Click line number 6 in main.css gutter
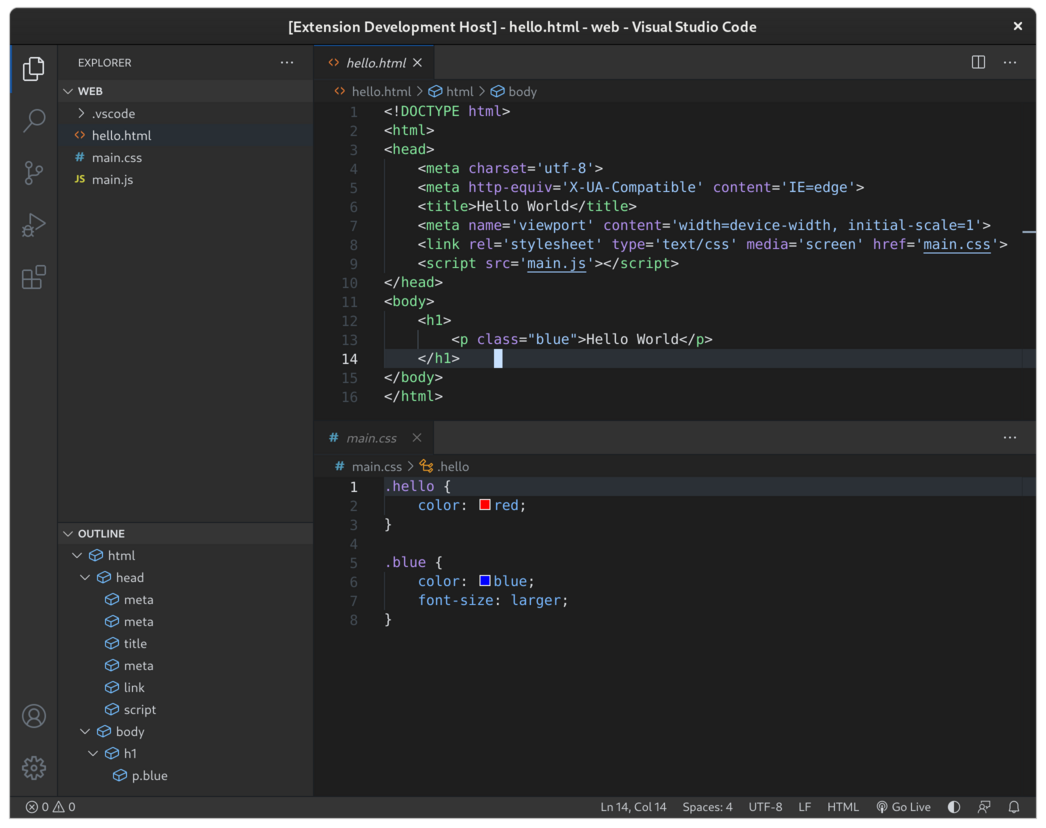This screenshot has height=828, width=1046. tap(354, 582)
